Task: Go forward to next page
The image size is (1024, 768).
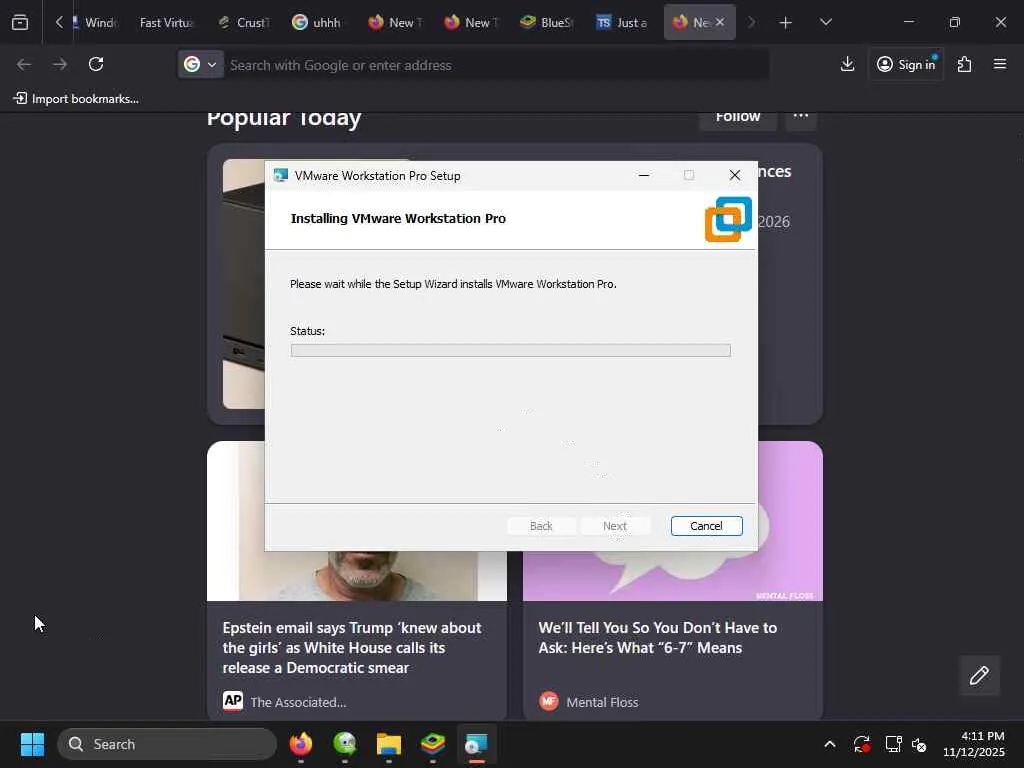Action: point(59,64)
